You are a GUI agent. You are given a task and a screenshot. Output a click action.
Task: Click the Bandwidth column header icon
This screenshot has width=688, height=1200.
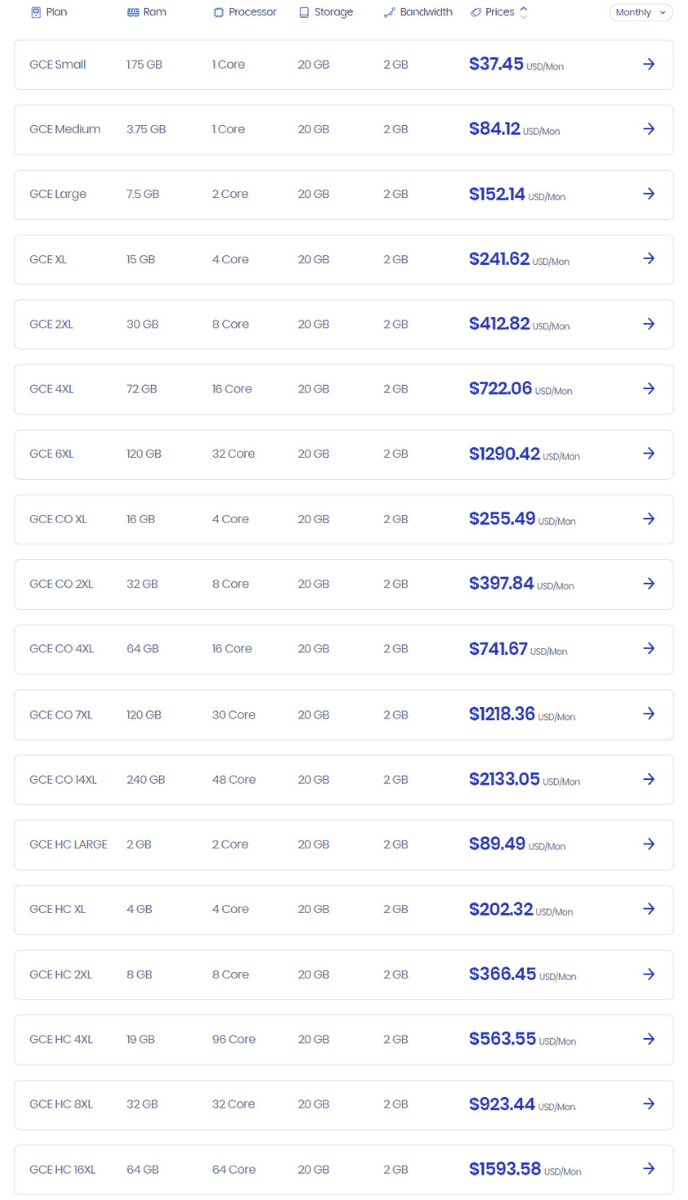pyautogui.click(x=389, y=12)
